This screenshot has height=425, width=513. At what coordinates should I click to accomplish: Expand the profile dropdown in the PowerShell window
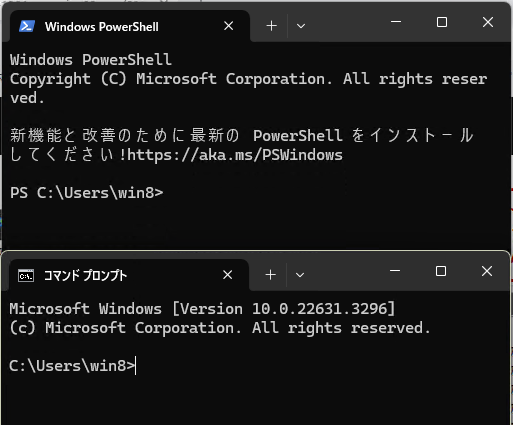pos(301,26)
